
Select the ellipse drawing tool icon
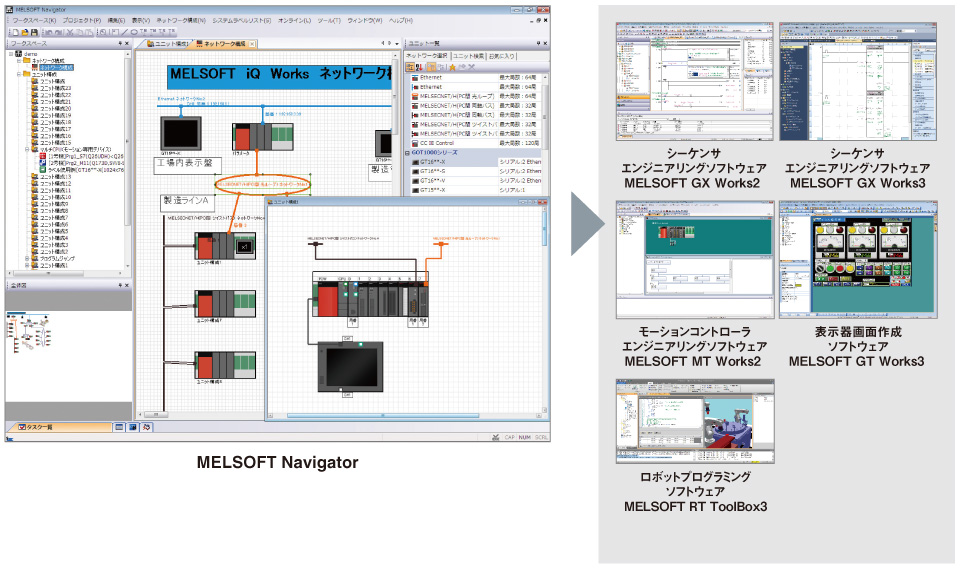[134, 32]
